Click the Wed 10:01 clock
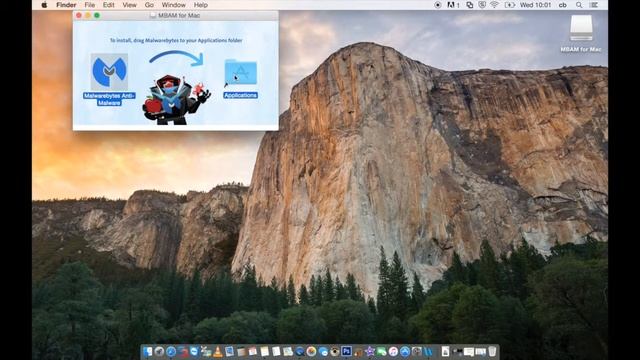Screen dimensions: 640x360 (536, 5)
